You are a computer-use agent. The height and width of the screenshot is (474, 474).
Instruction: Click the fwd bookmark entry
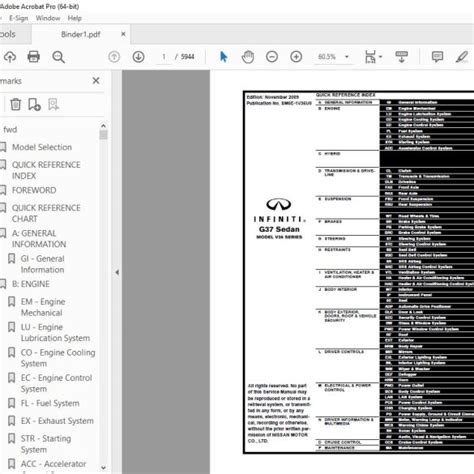(10, 129)
